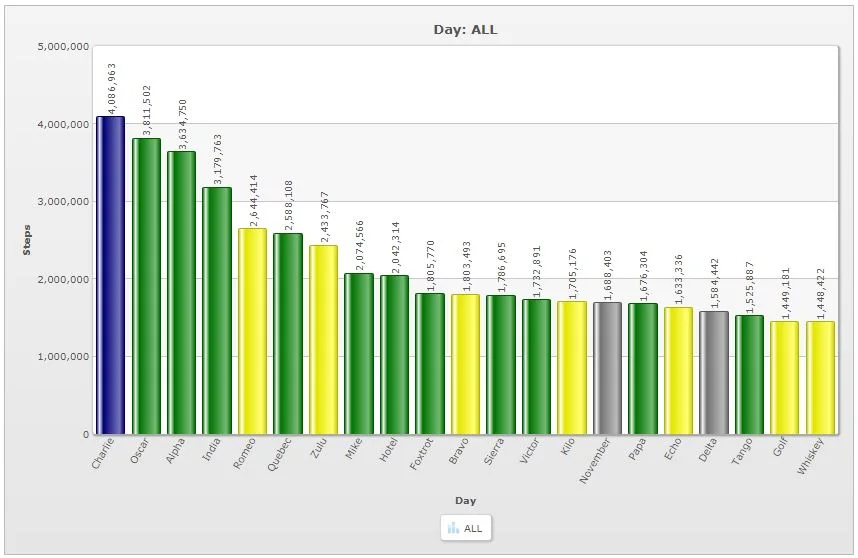Click the value label 2,644,414

coord(253,200)
